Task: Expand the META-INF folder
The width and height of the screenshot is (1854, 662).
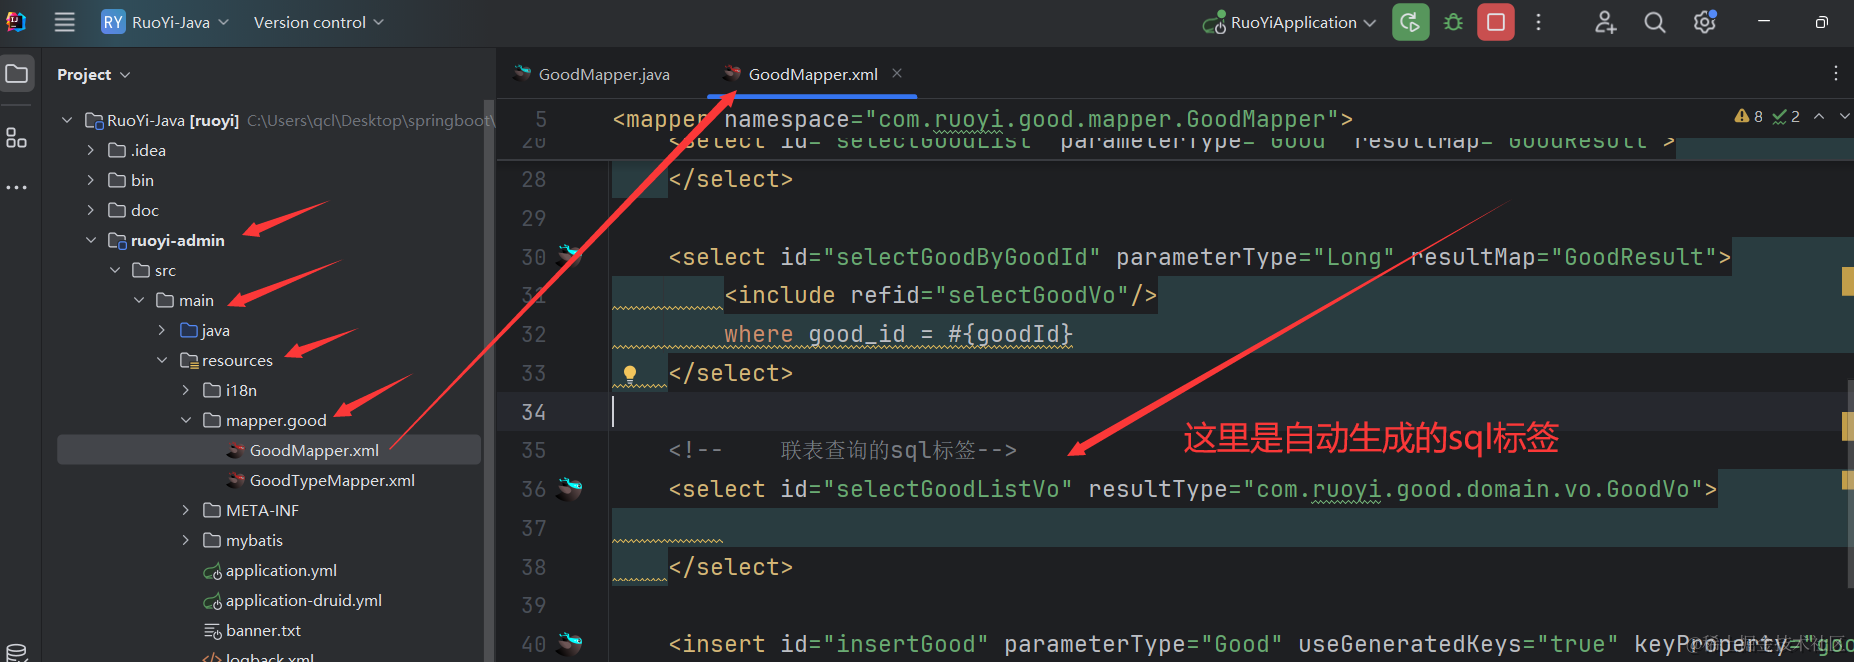Action: coord(186,510)
